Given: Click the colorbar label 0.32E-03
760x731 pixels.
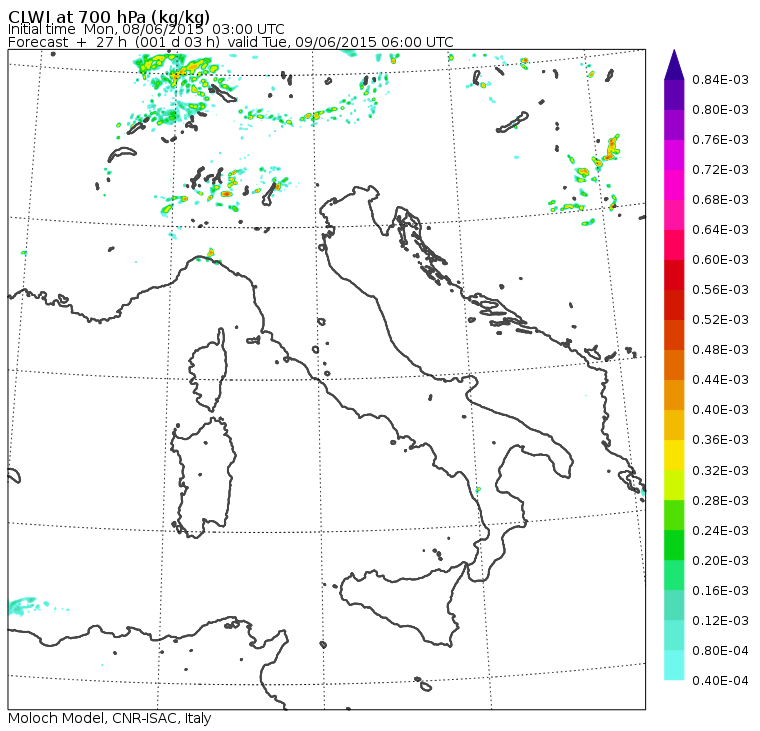Looking at the screenshot, I should [x=720, y=471].
